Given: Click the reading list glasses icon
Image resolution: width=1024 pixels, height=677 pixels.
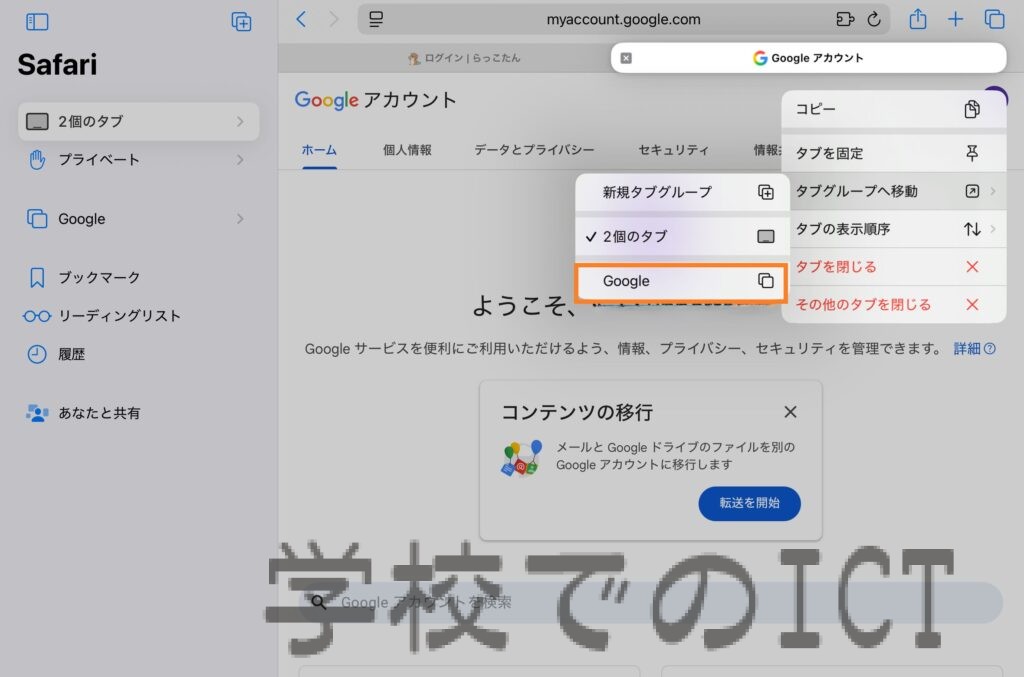Looking at the screenshot, I should pos(37,316).
